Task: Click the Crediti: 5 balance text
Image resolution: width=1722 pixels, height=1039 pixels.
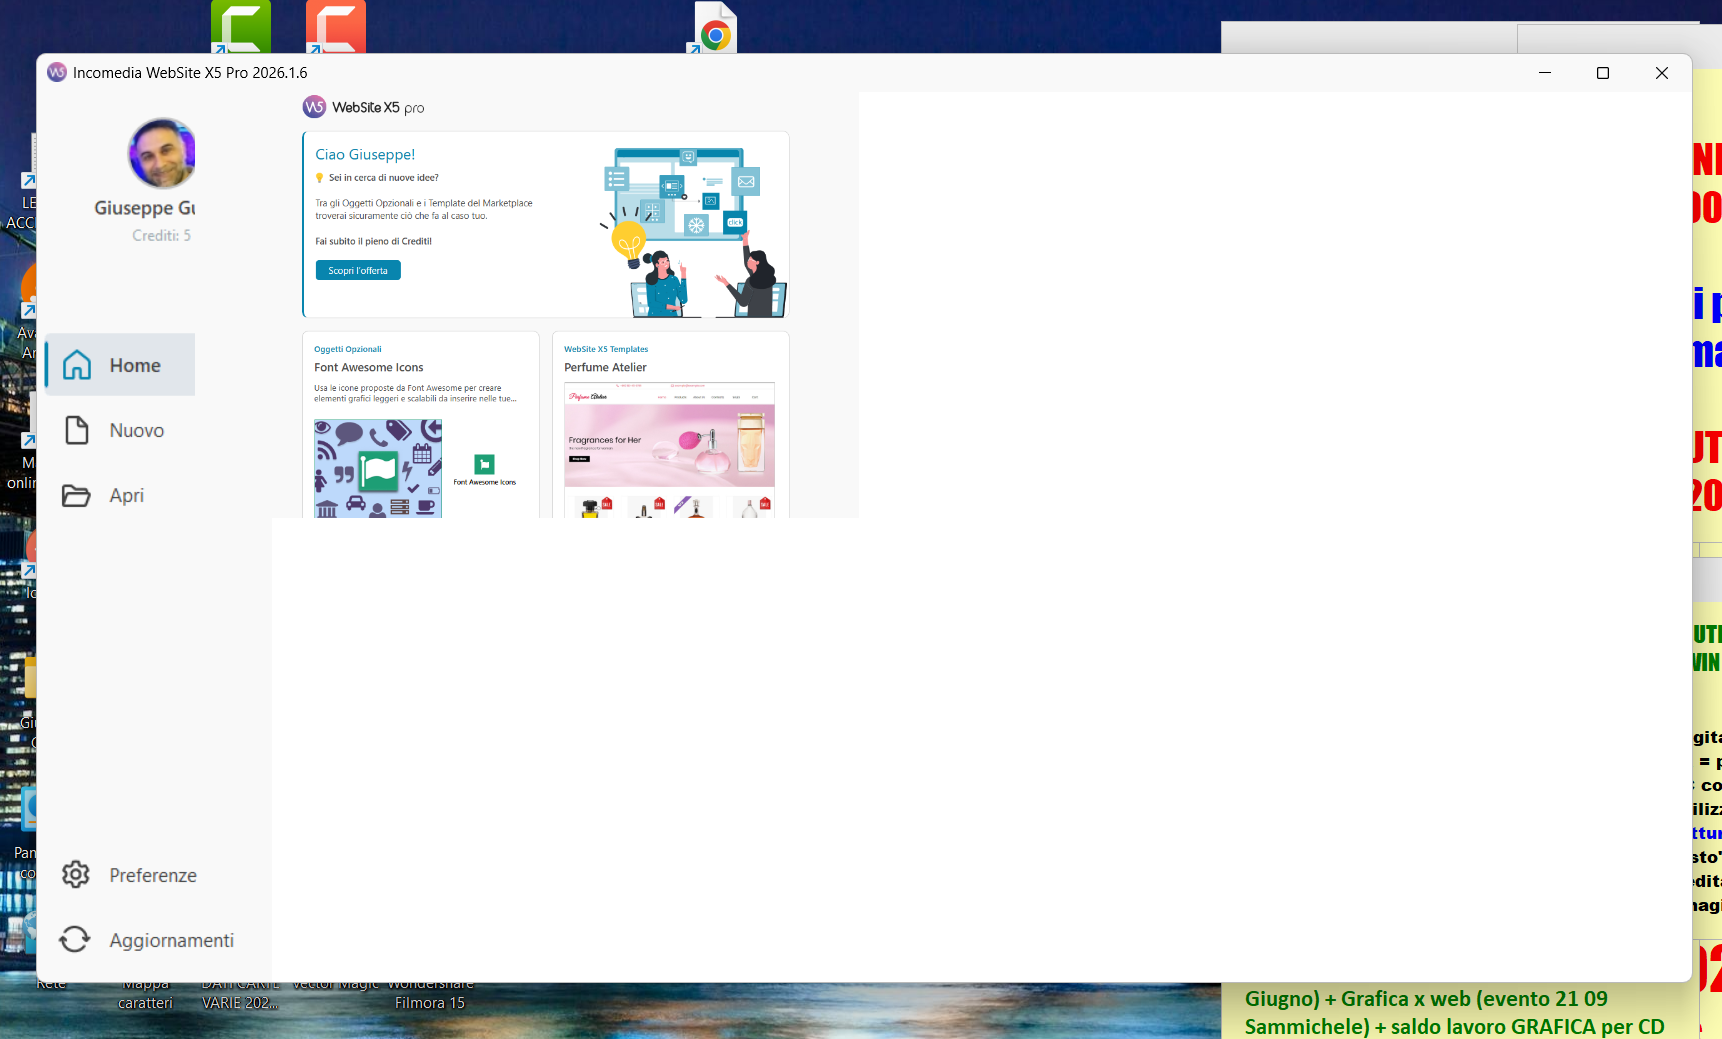Action: 161,236
